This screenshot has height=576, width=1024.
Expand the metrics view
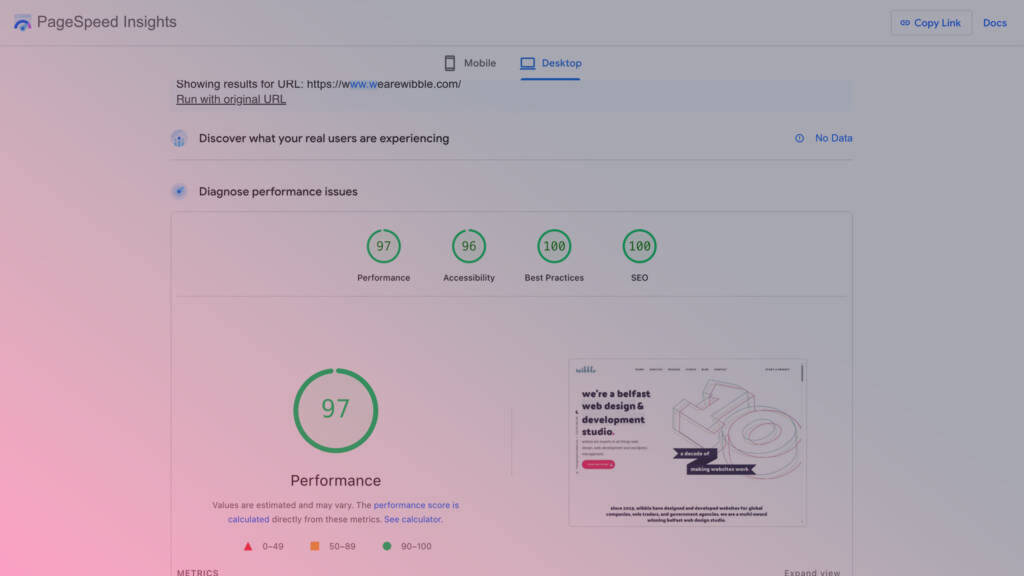pyautogui.click(x=812, y=572)
